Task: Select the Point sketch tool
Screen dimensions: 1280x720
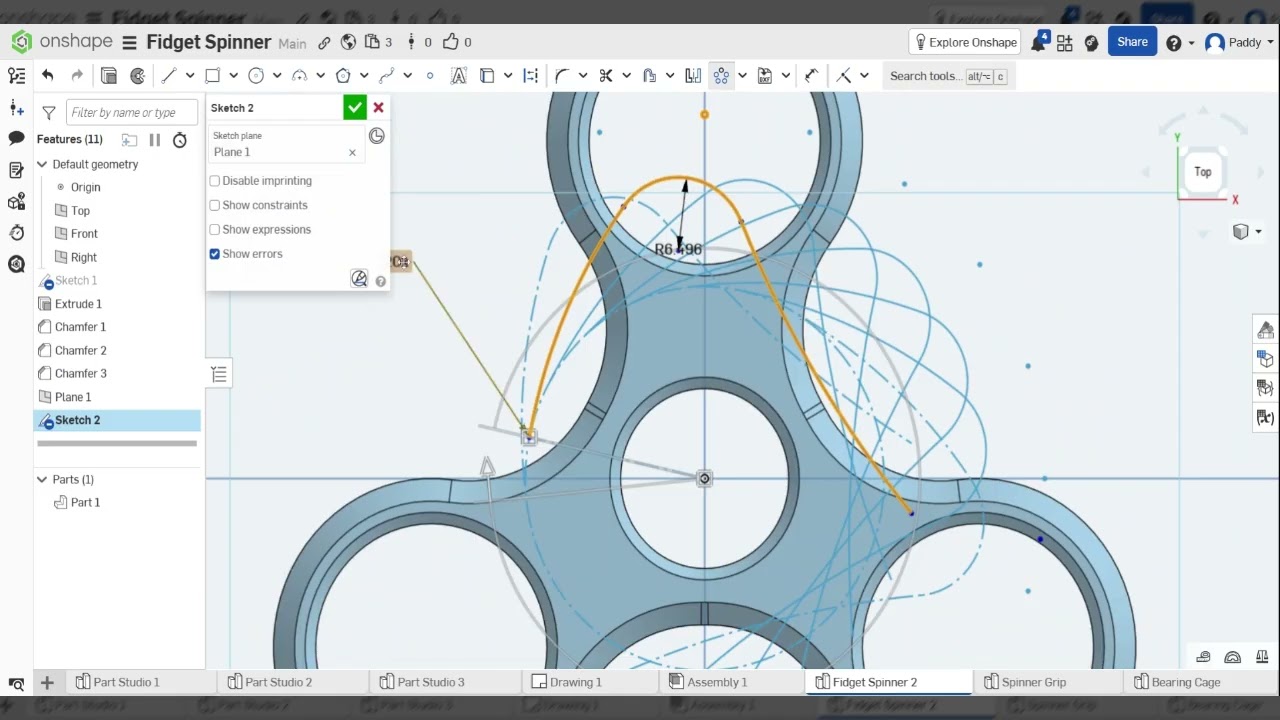Action: click(x=430, y=76)
